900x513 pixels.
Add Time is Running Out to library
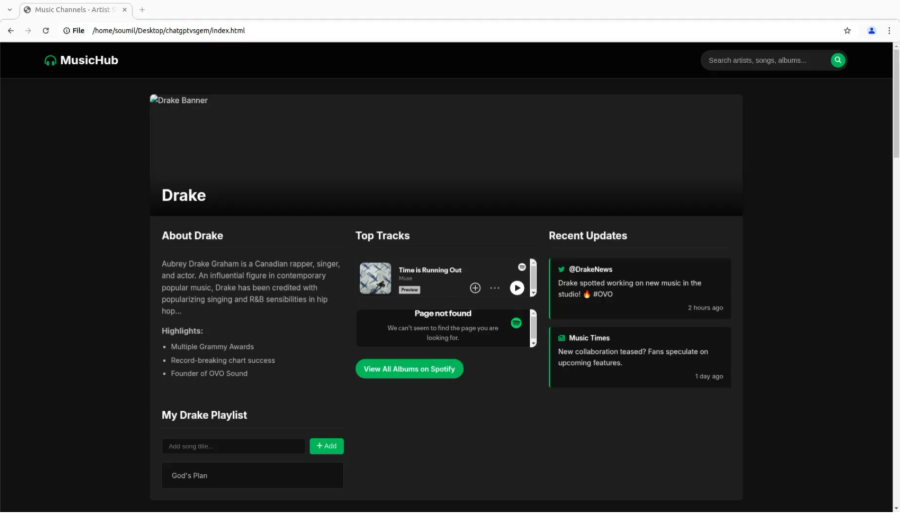(475, 288)
